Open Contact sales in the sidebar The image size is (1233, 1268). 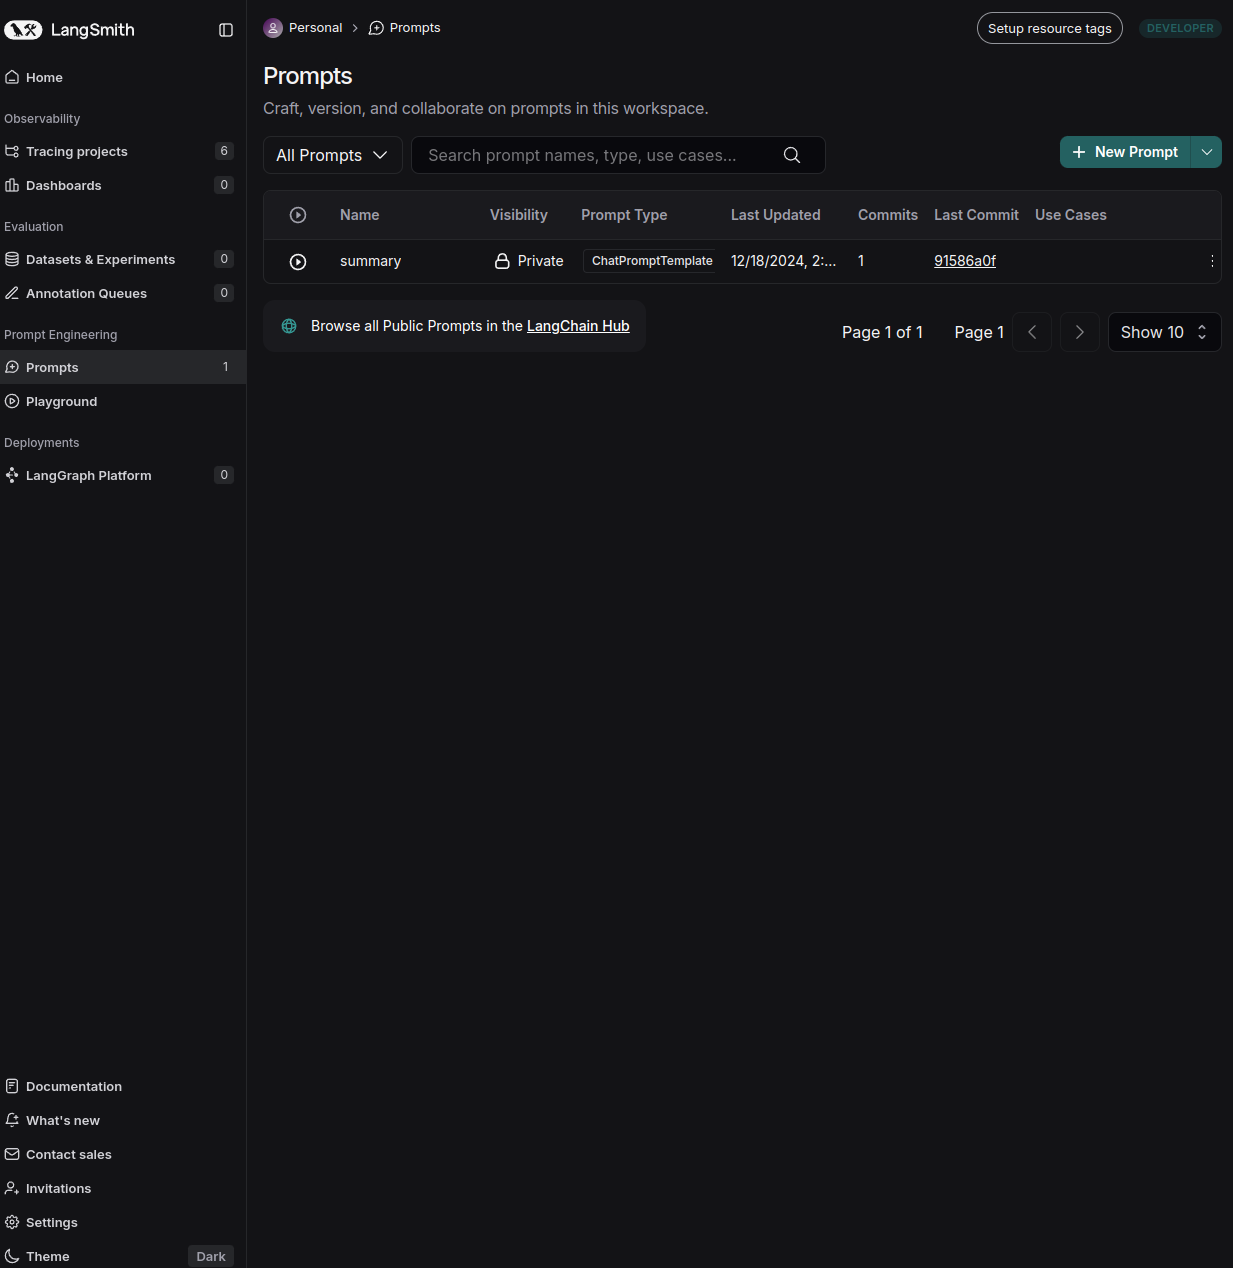(123, 1154)
